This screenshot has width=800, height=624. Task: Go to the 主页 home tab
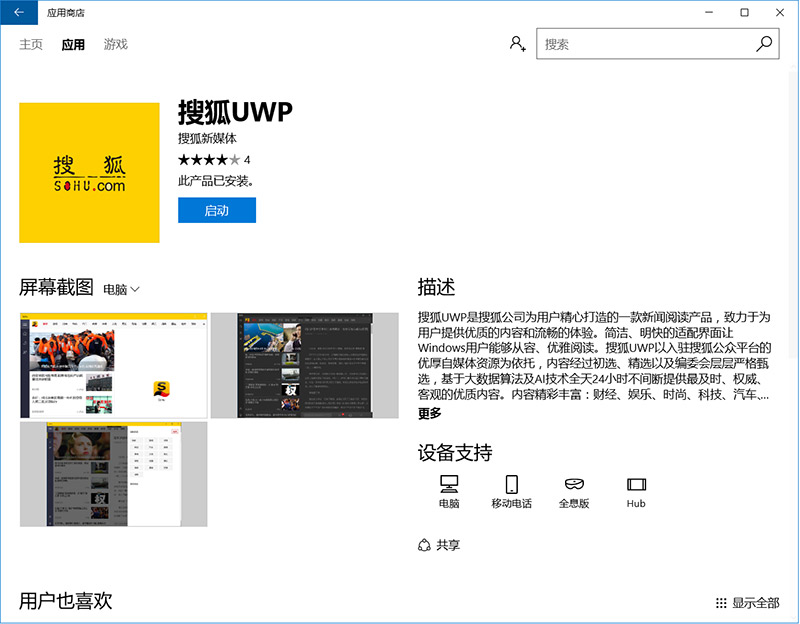pyautogui.click(x=31, y=44)
